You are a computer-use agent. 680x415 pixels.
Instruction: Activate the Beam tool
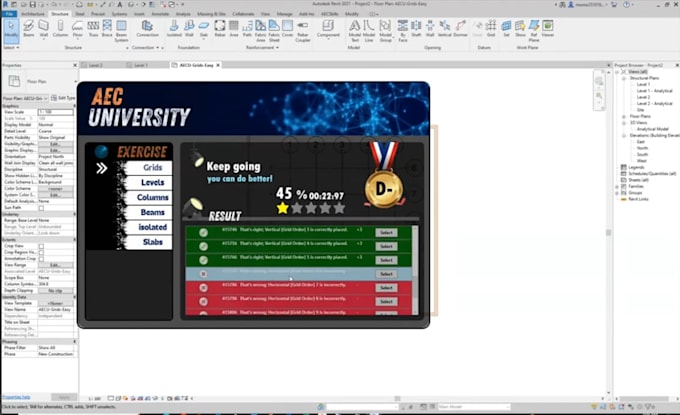29,29
